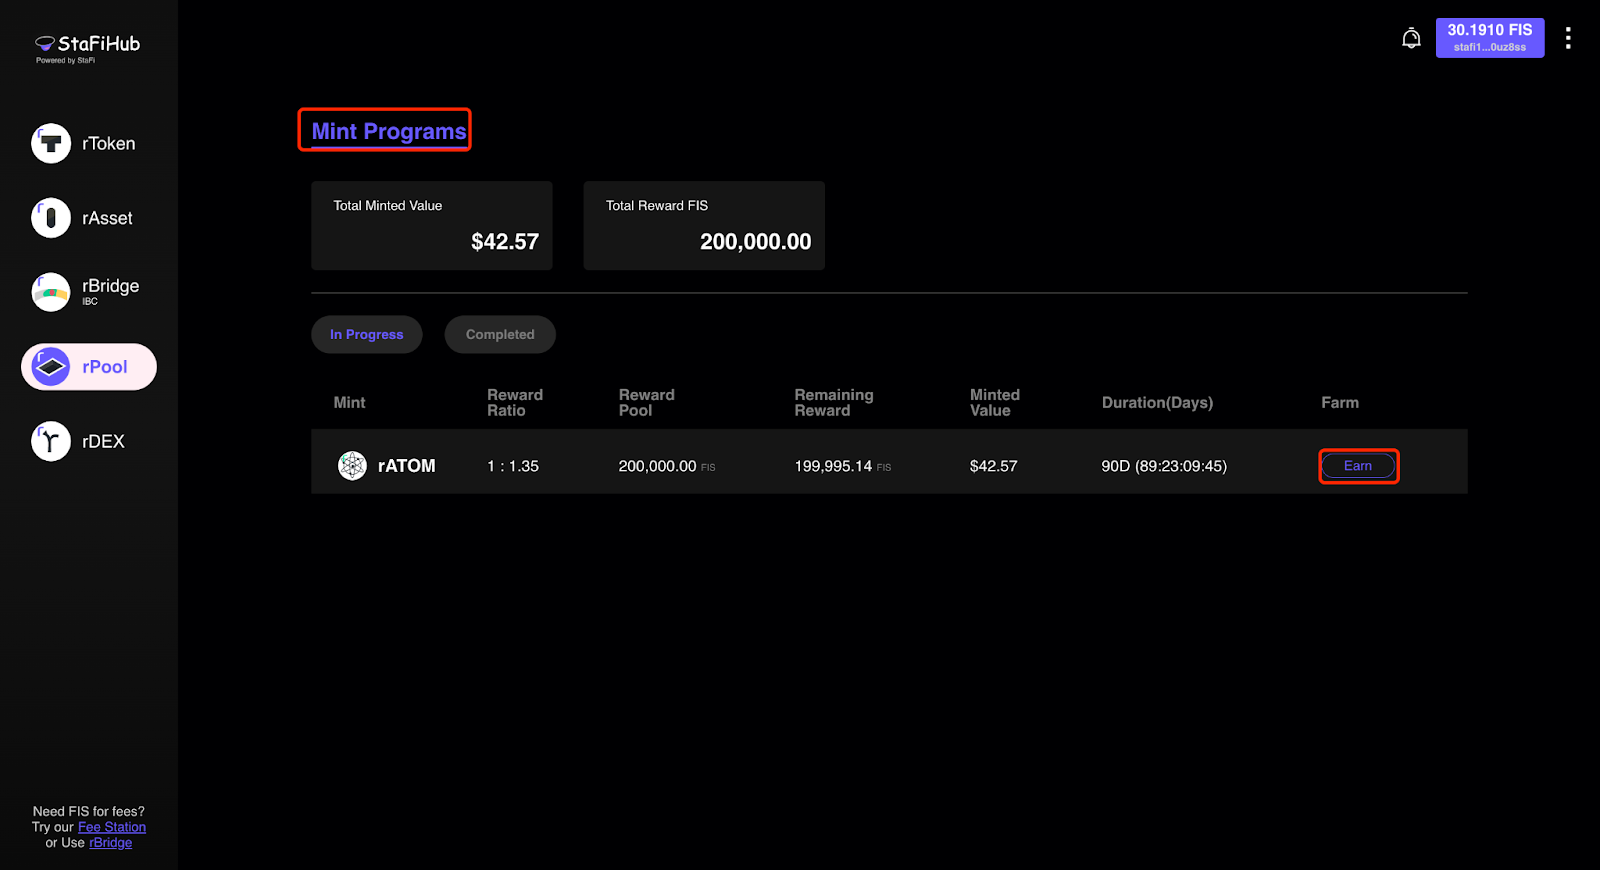Viewport: 1600px width, 870px height.
Task: Click the rATOM mint name
Action: click(x=407, y=466)
